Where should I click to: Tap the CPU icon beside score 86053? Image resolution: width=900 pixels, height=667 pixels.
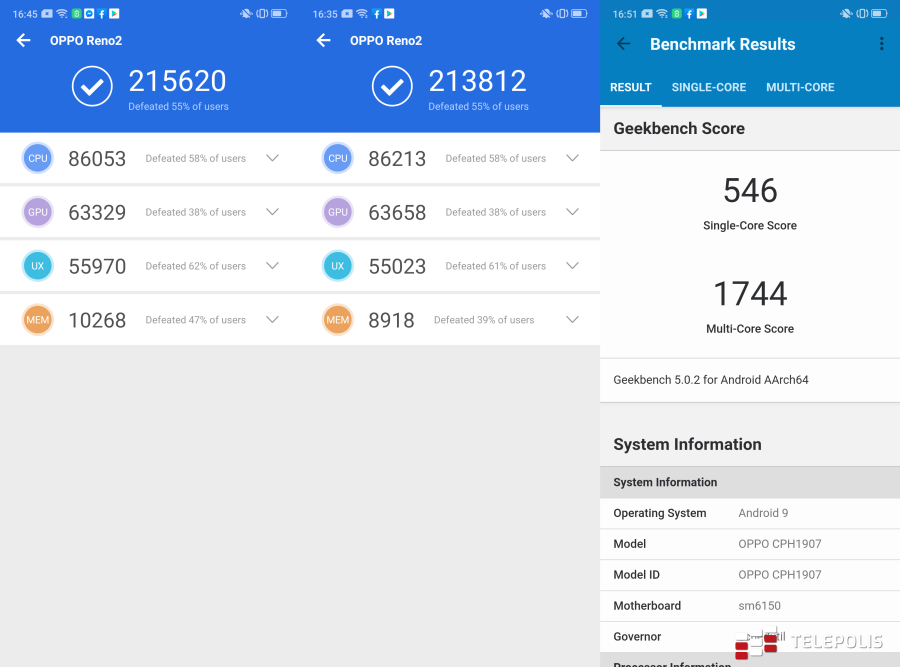[38, 158]
